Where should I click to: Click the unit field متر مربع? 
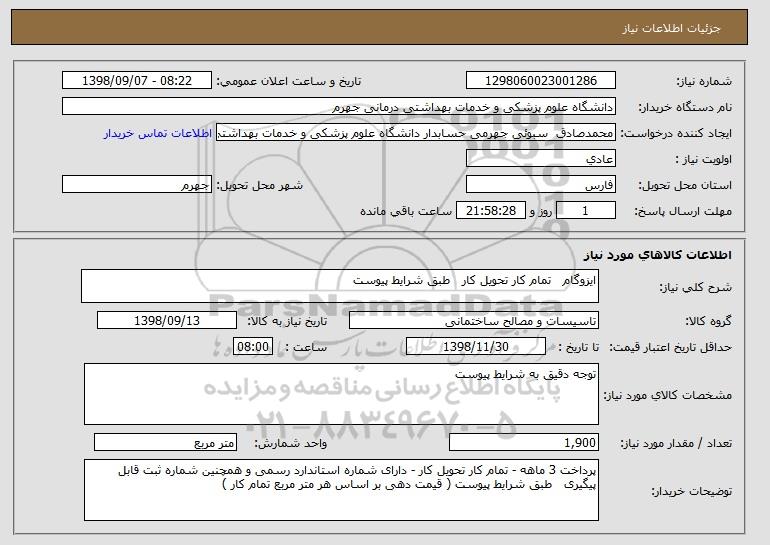tap(165, 442)
